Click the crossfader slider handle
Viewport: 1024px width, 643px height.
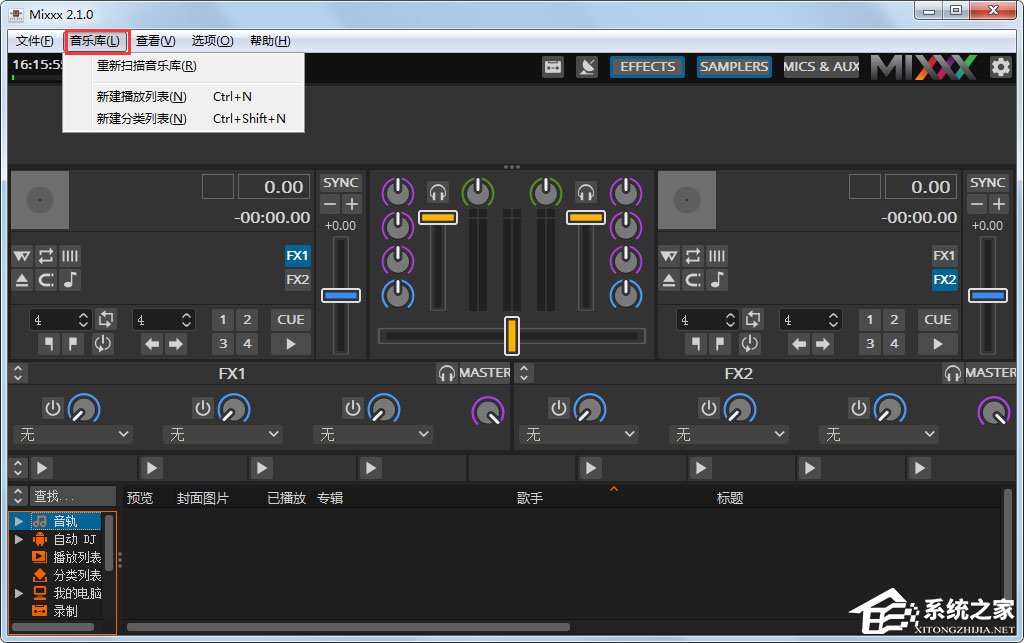(511, 335)
